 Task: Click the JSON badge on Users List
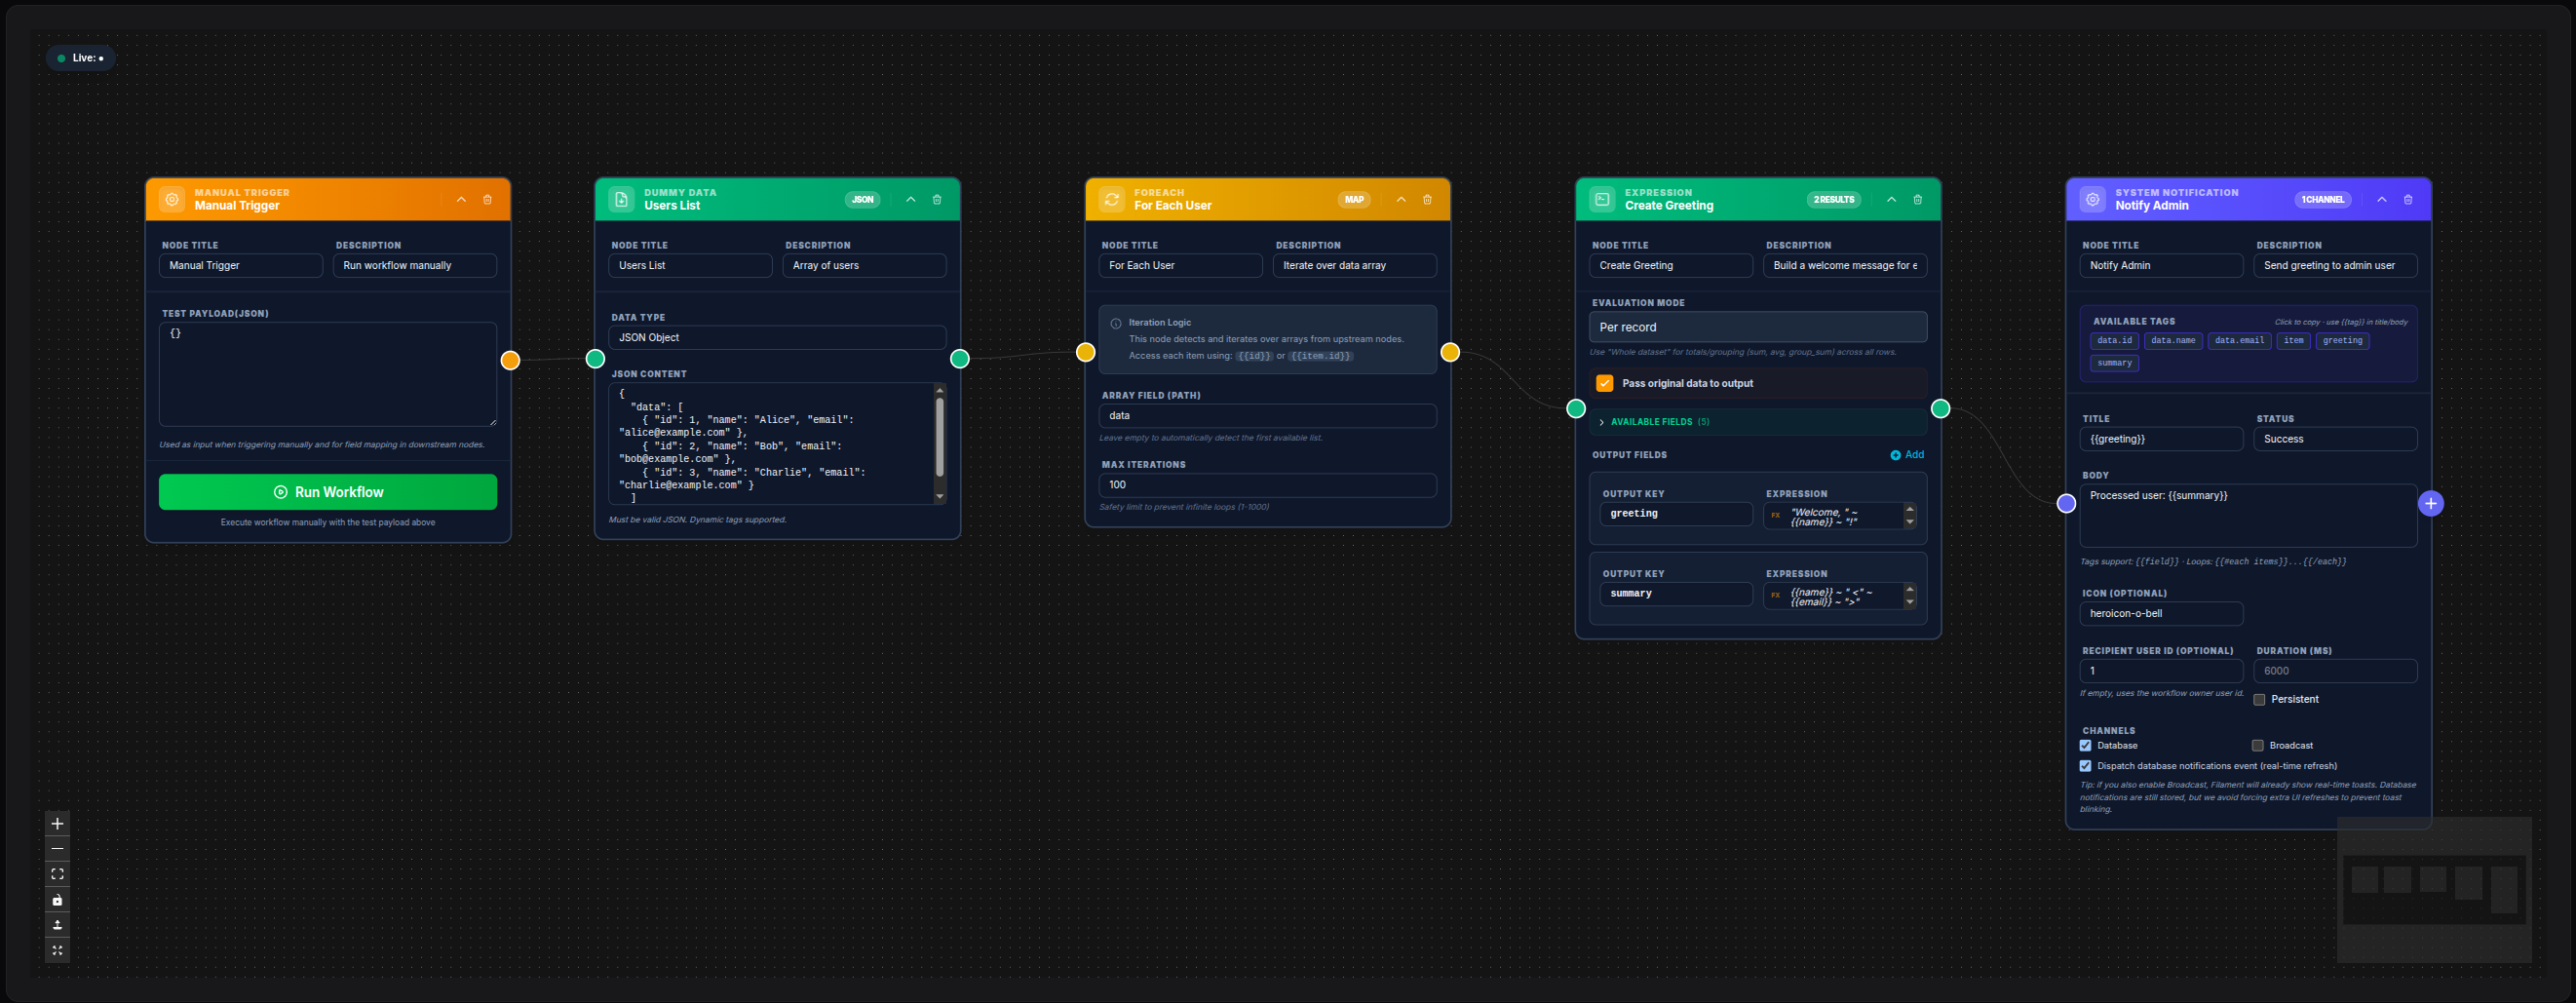(x=862, y=199)
